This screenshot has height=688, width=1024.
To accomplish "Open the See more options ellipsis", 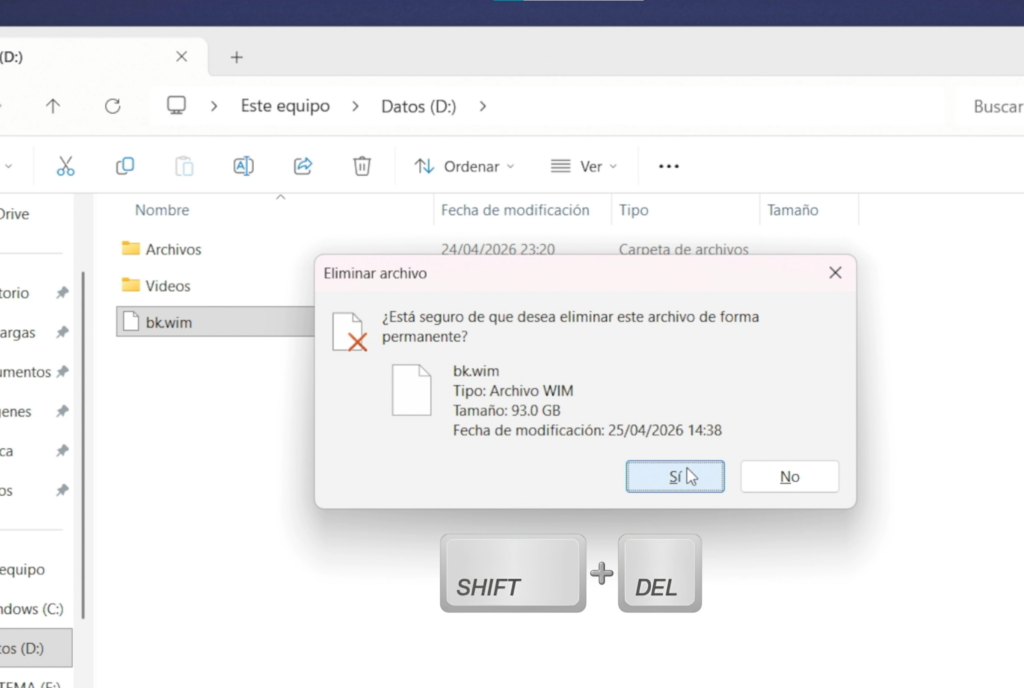I will pos(669,166).
